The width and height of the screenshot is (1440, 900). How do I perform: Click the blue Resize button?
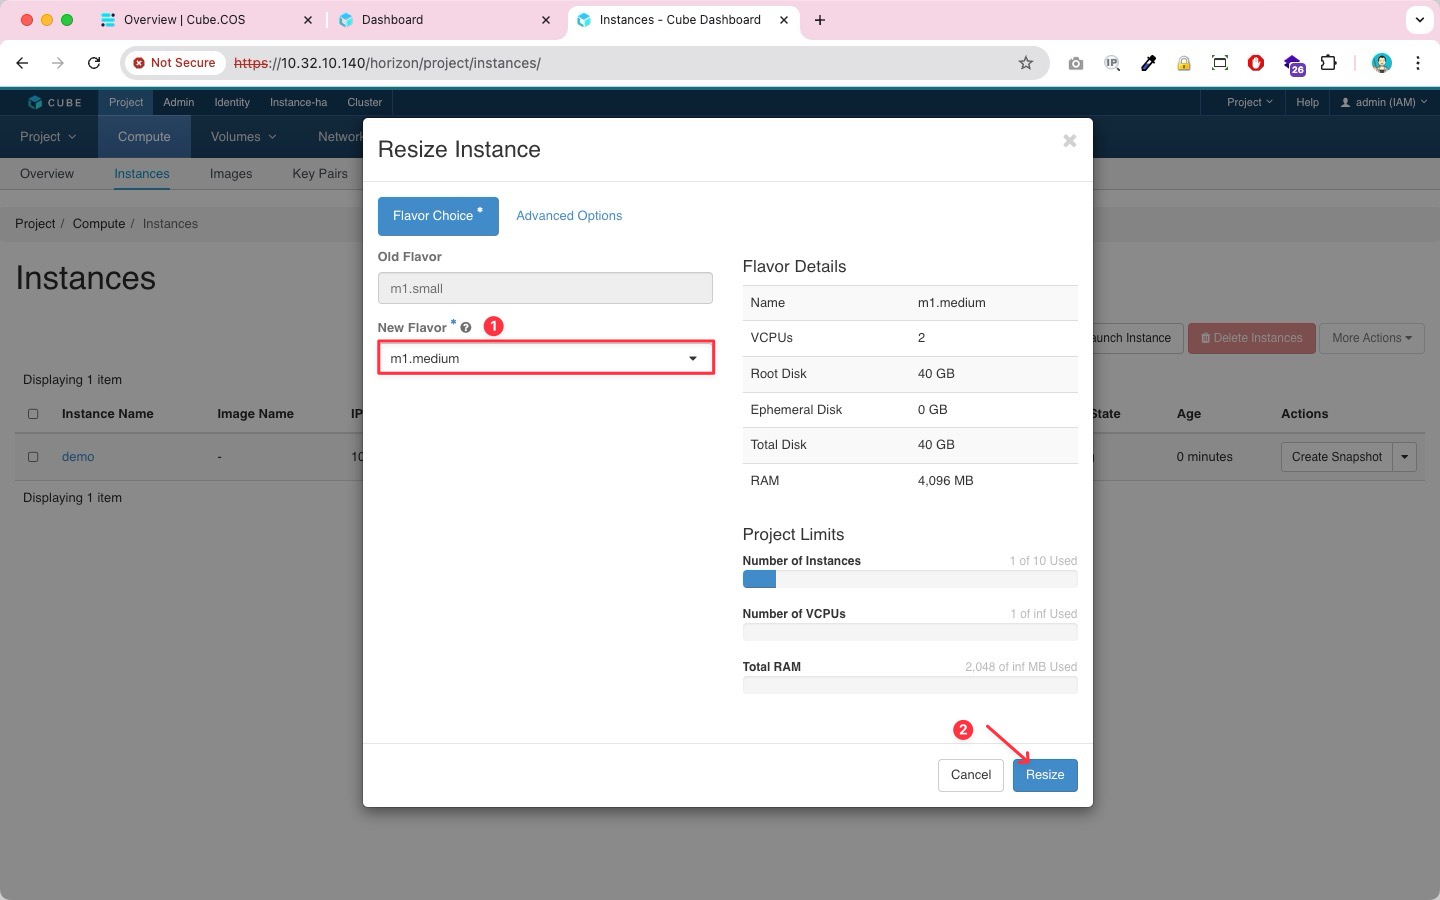click(1045, 775)
